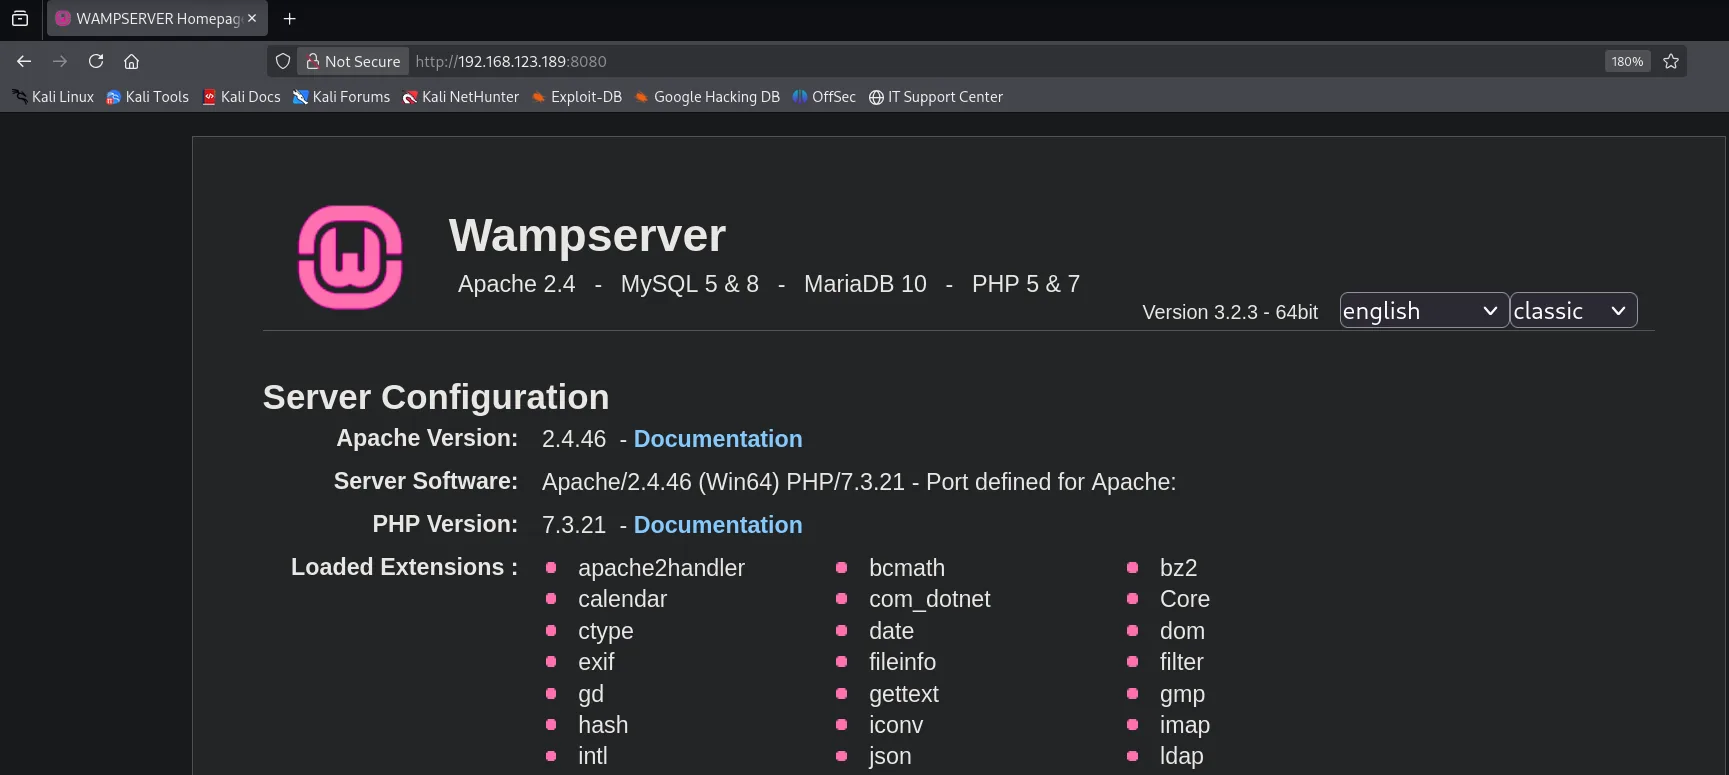Go to the browser Home page
1729x775 pixels.
(131, 61)
